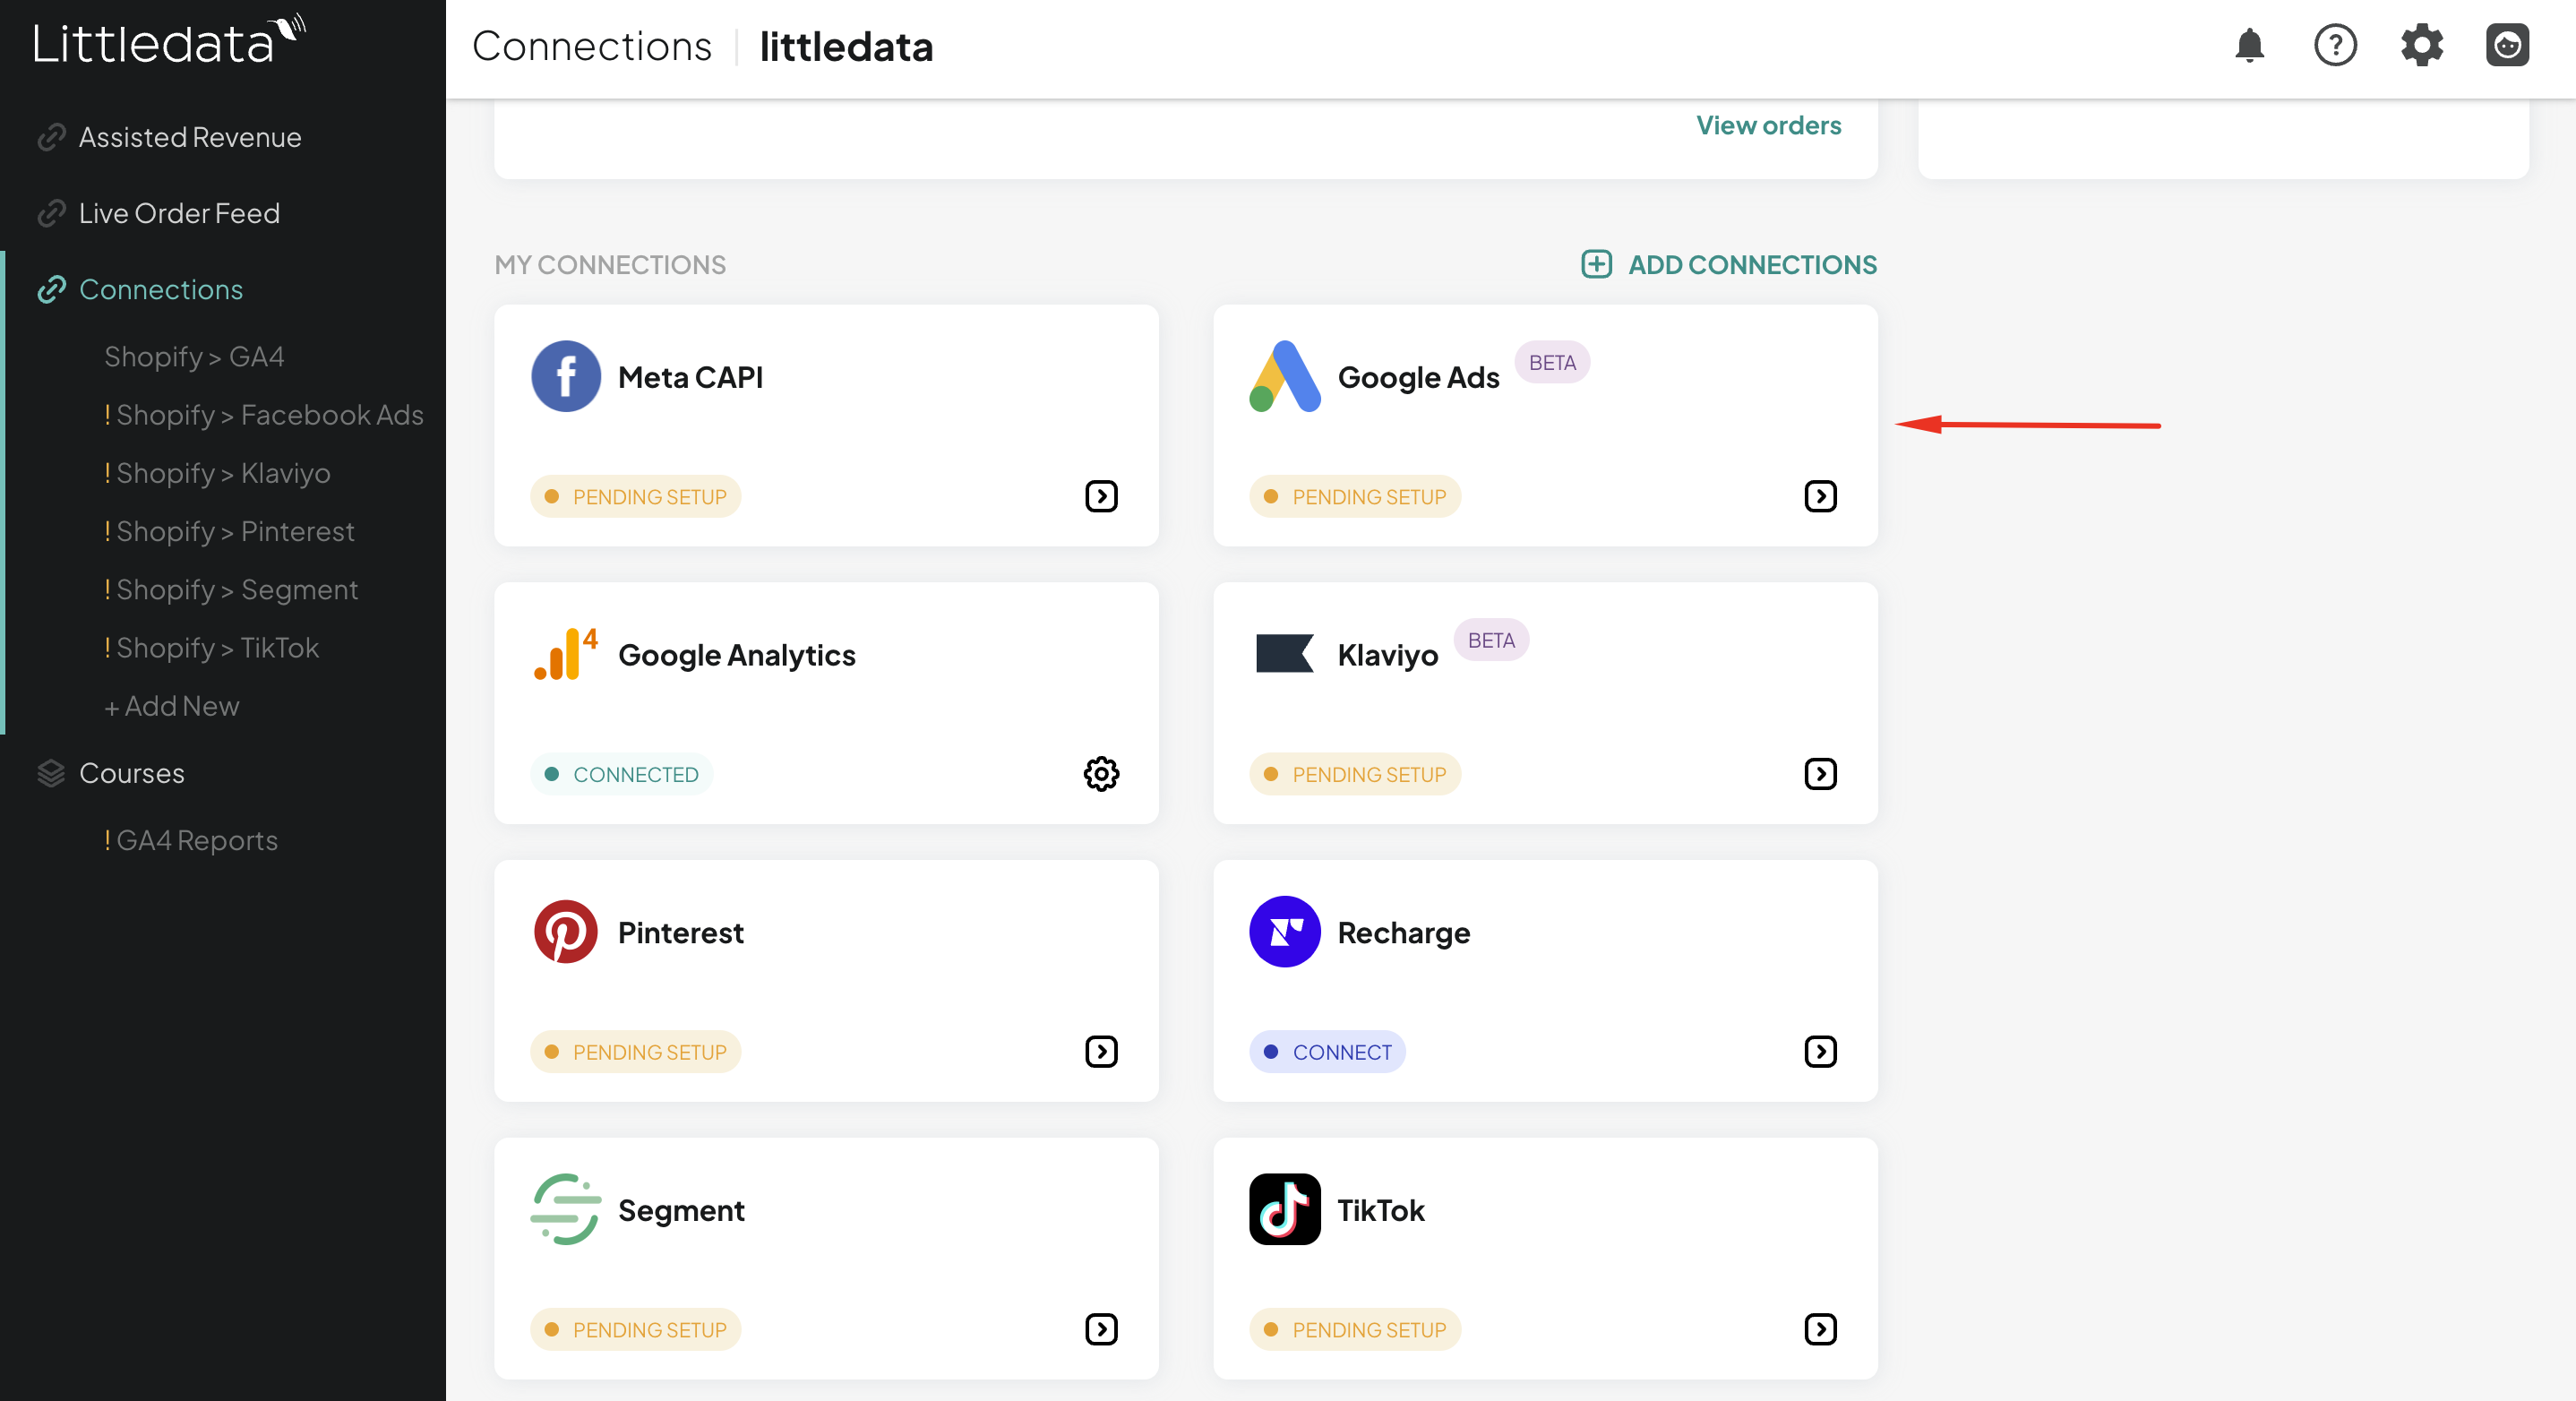Viewport: 2576px width, 1401px height.
Task: Open Courses section
Action: click(x=132, y=774)
